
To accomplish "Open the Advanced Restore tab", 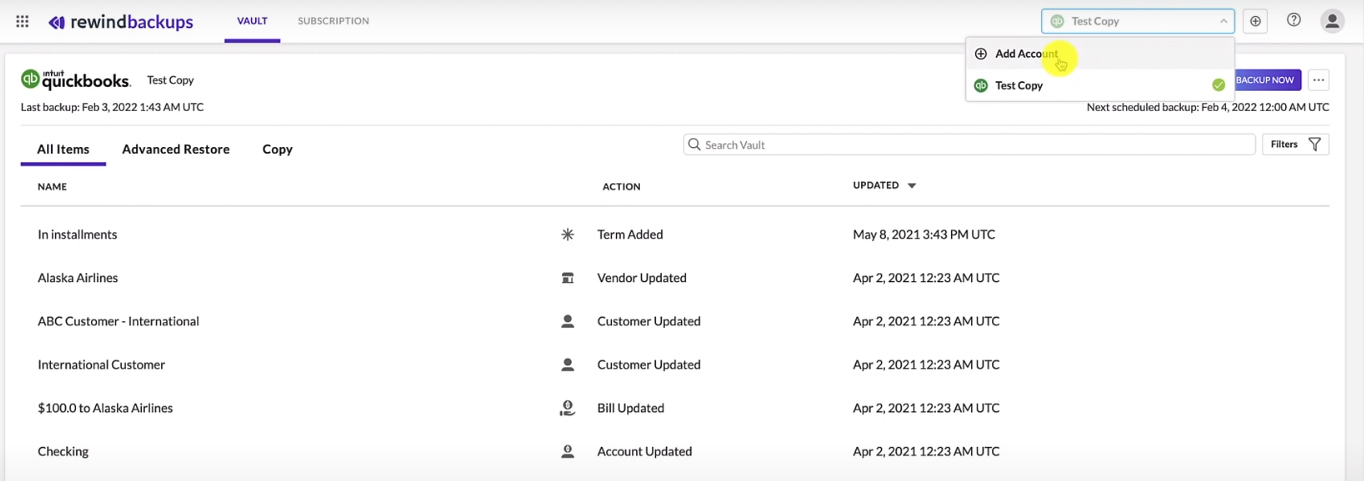I will point(176,149).
